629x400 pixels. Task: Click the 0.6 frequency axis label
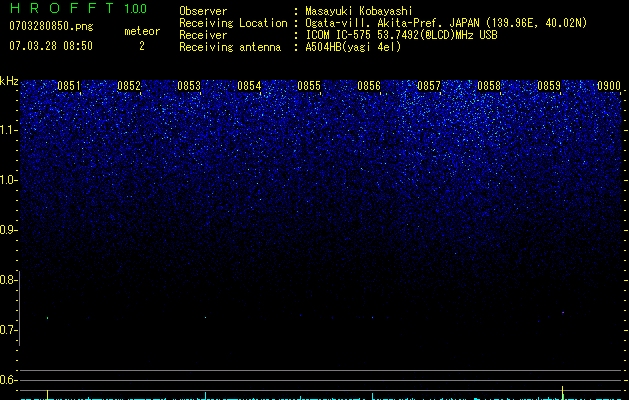point(9,380)
